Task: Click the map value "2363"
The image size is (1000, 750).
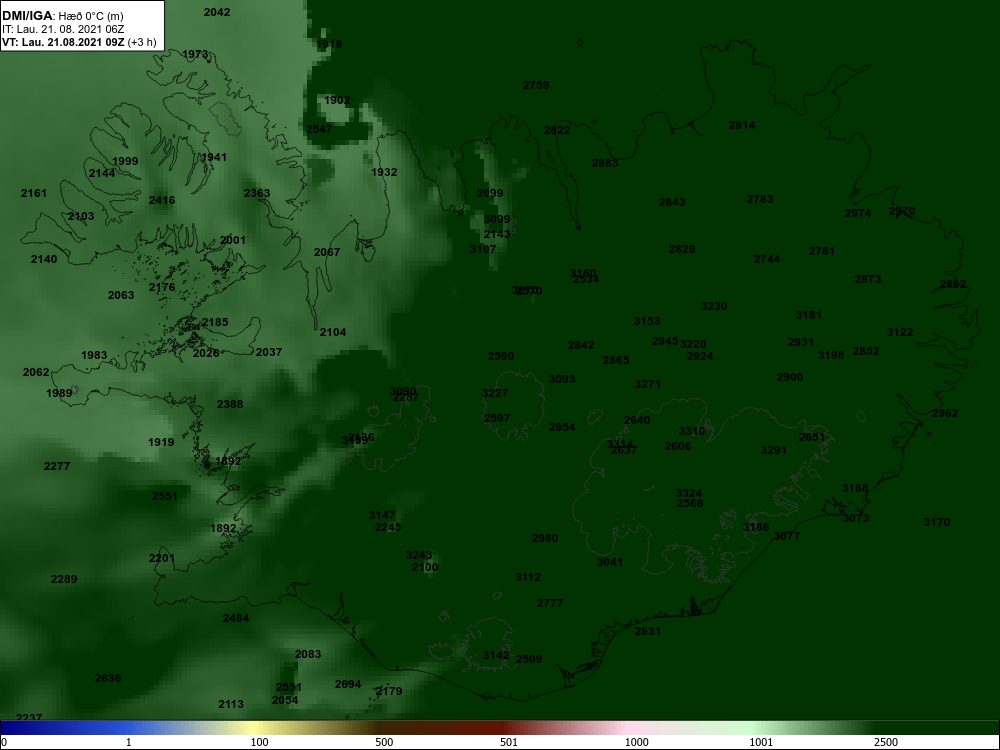Action: 257,193
